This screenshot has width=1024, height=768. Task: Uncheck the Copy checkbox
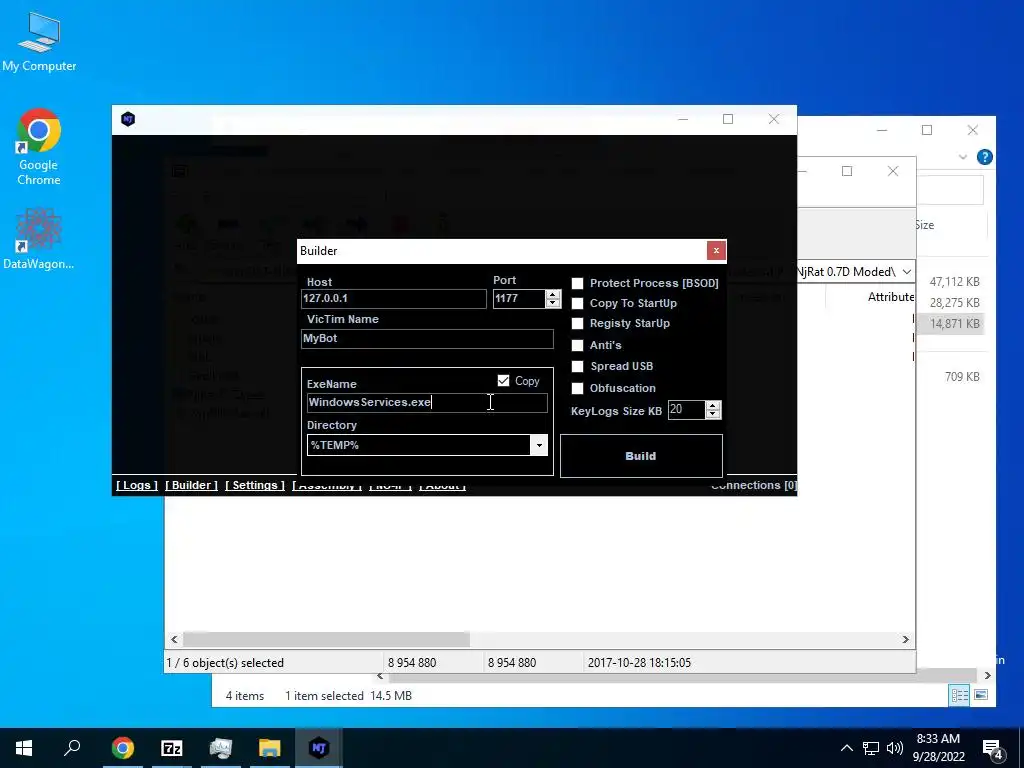(504, 381)
